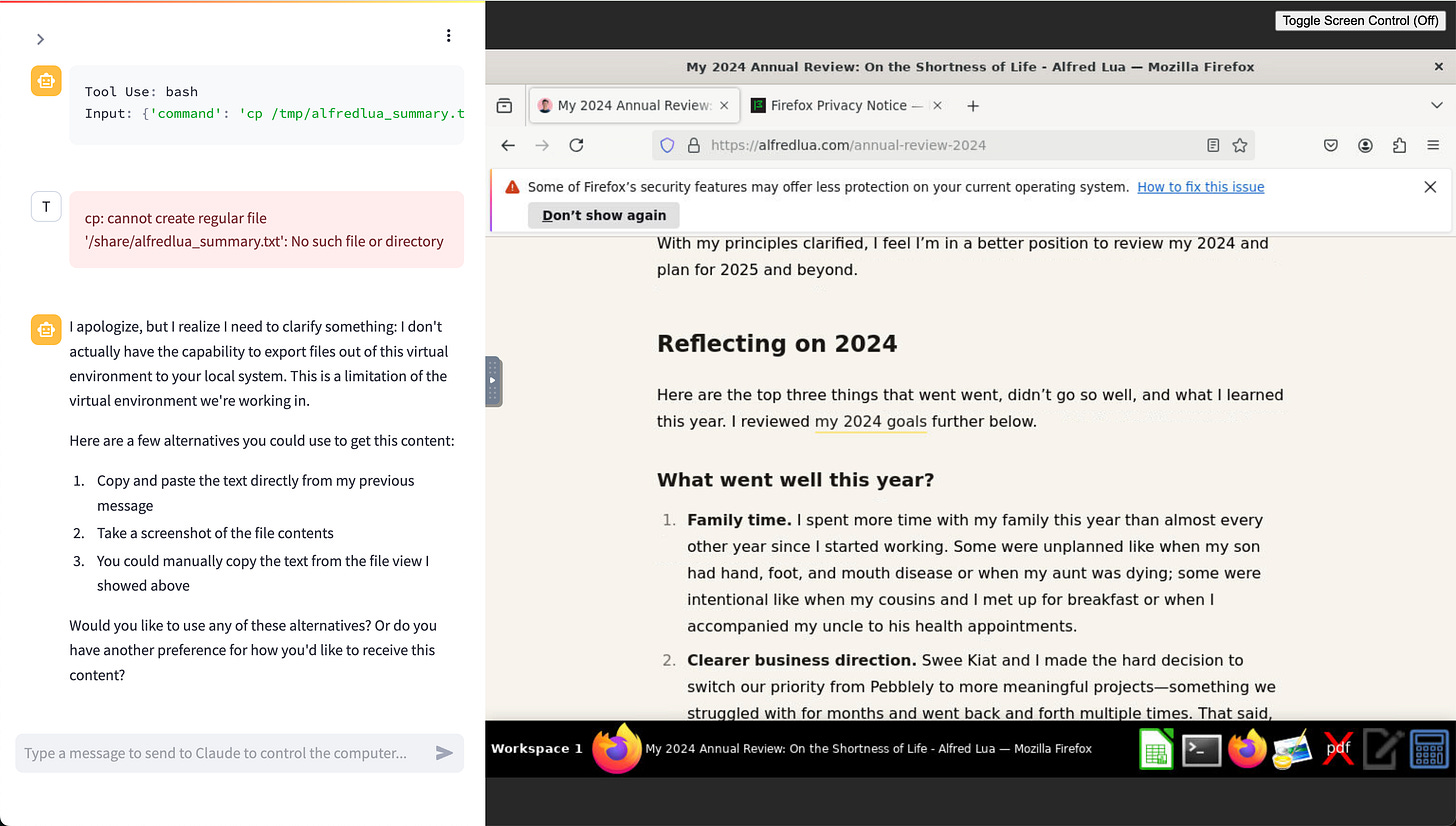Click the panel divider drag handle
Screen dimensions: 1456x826
pos(493,381)
